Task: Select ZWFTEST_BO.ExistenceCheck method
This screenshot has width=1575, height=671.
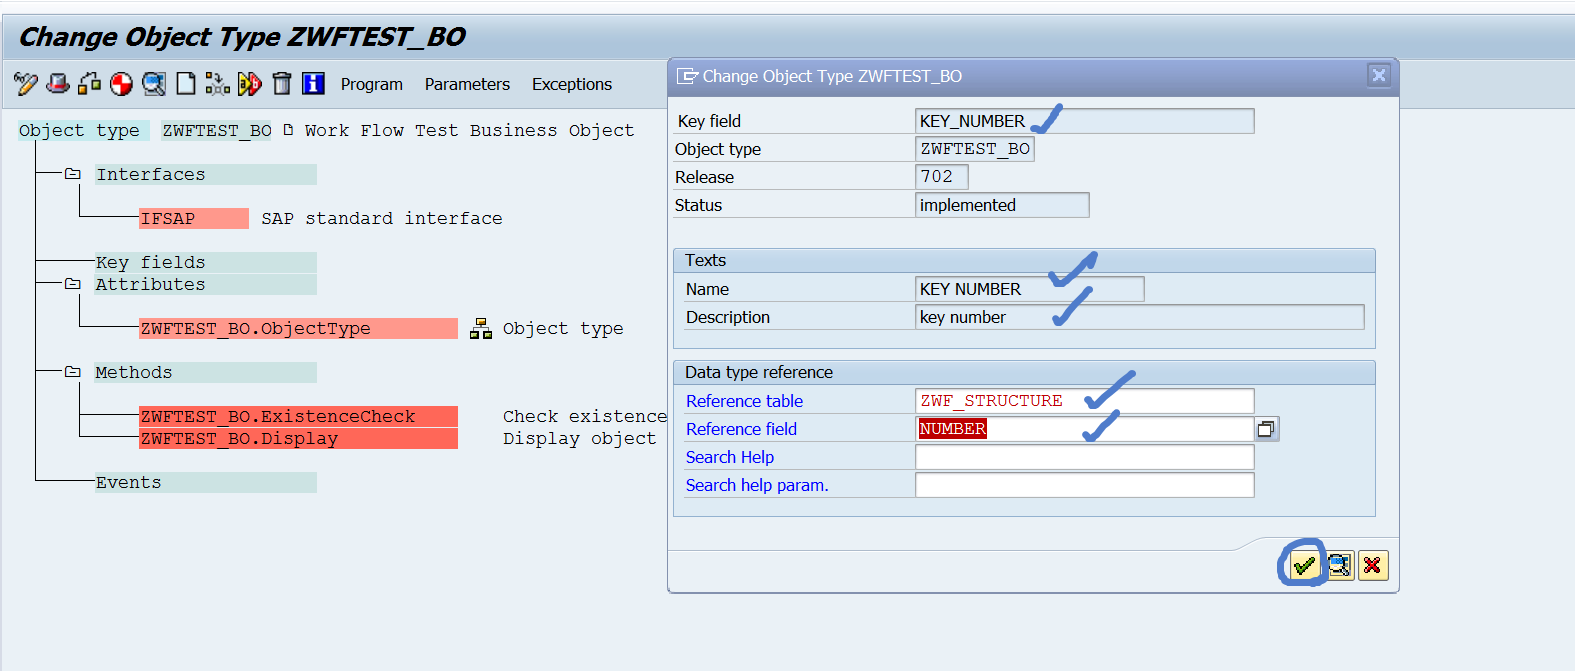Action: click(298, 416)
